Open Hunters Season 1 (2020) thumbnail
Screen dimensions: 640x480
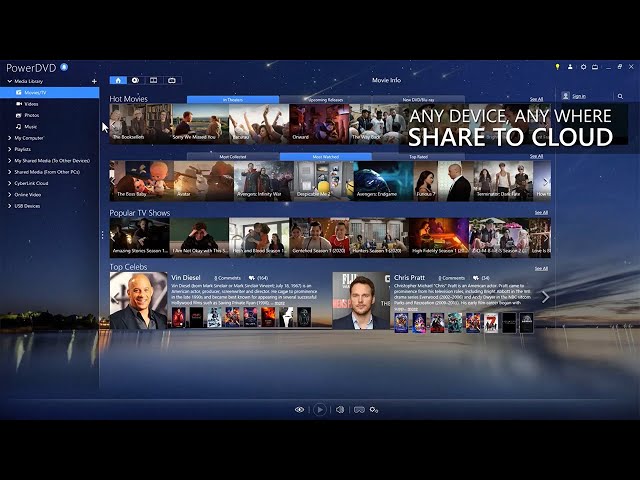(379, 238)
